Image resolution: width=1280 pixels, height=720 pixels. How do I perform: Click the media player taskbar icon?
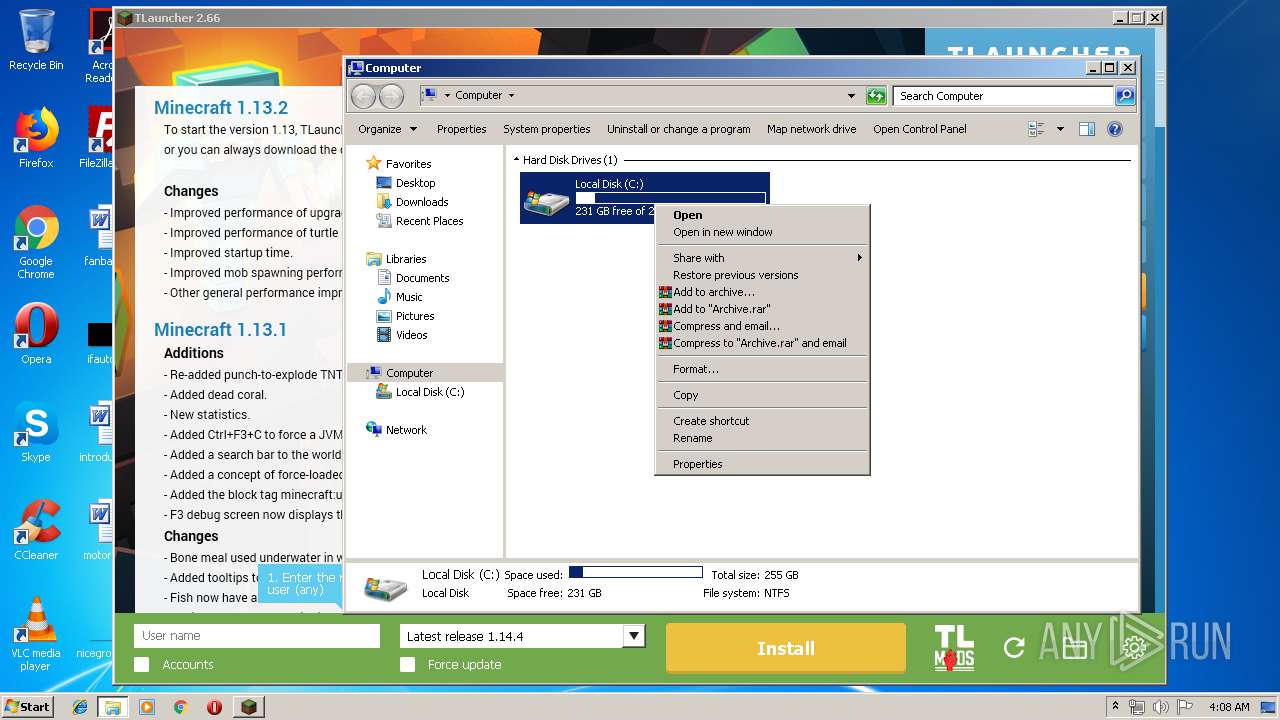pos(147,707)
